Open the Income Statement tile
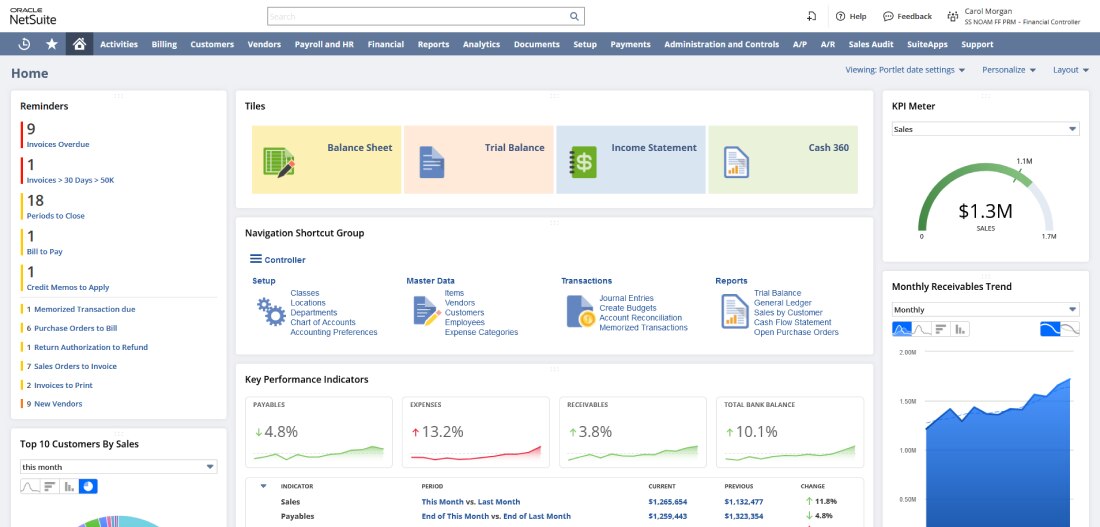The width and height of the screenshot is (1100, 527). coord(631,159)
